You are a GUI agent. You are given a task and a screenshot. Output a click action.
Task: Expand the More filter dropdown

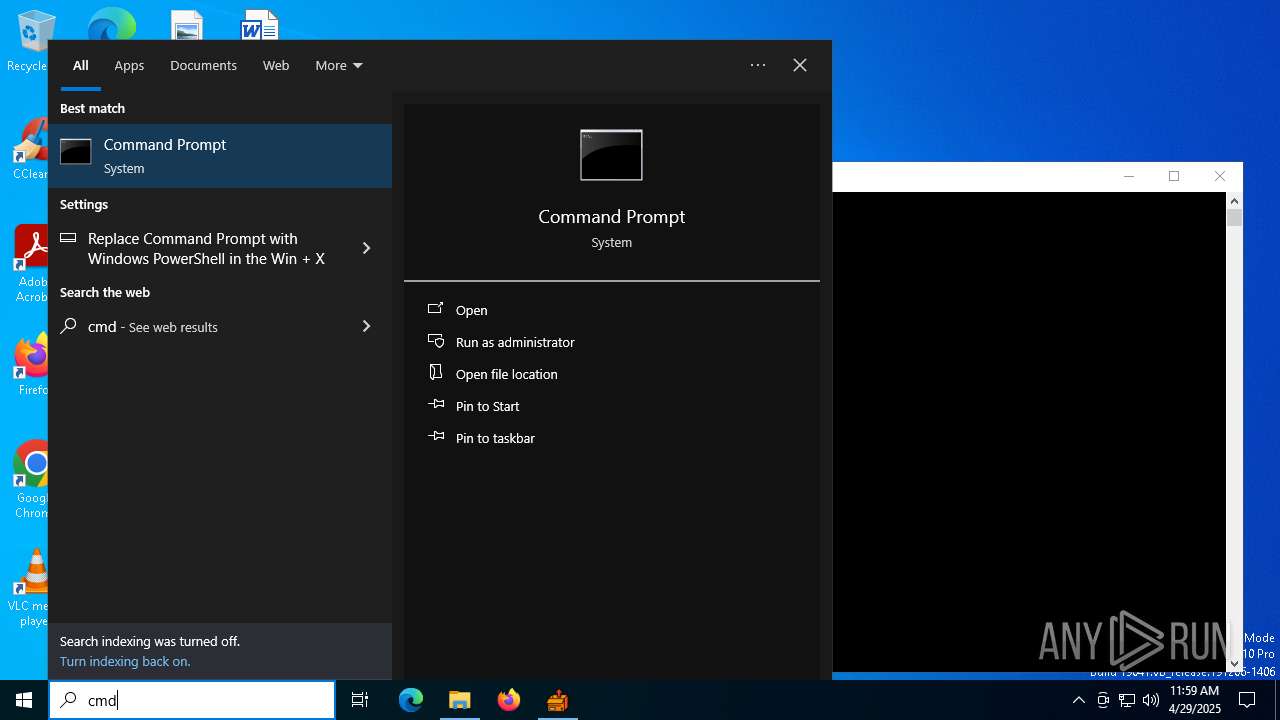click(339, 65)
